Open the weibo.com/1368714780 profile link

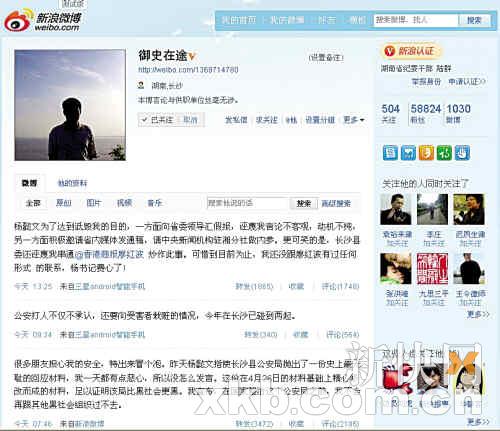tap(188, 70)
